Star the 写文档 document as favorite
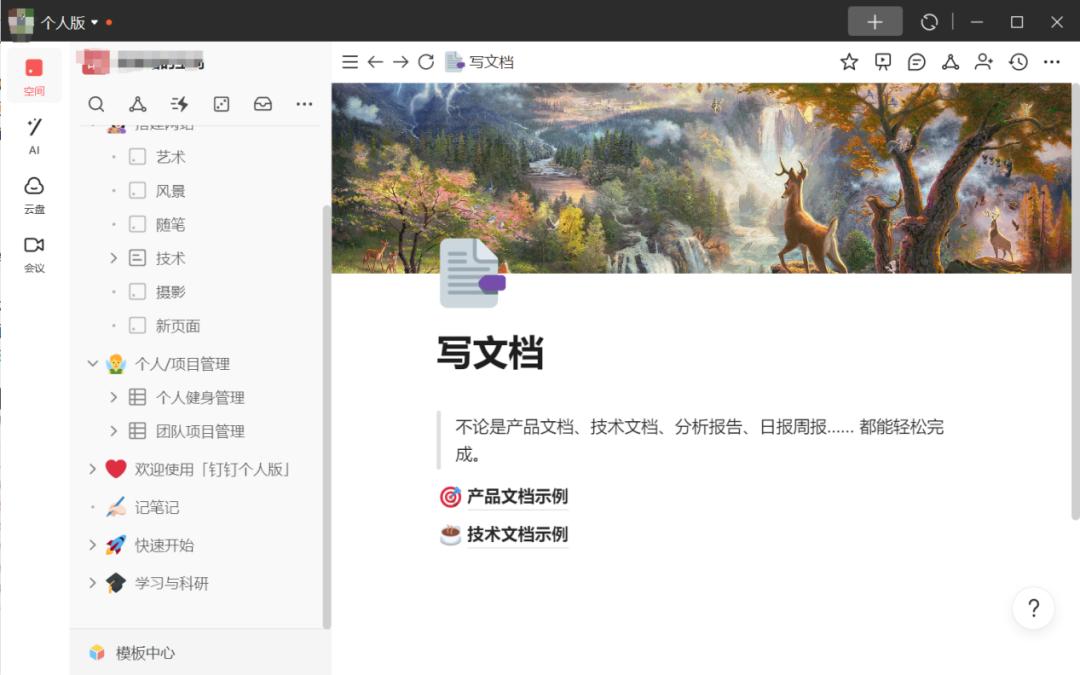The height and width of the screenshot is (675, 1080). point(849,62)
